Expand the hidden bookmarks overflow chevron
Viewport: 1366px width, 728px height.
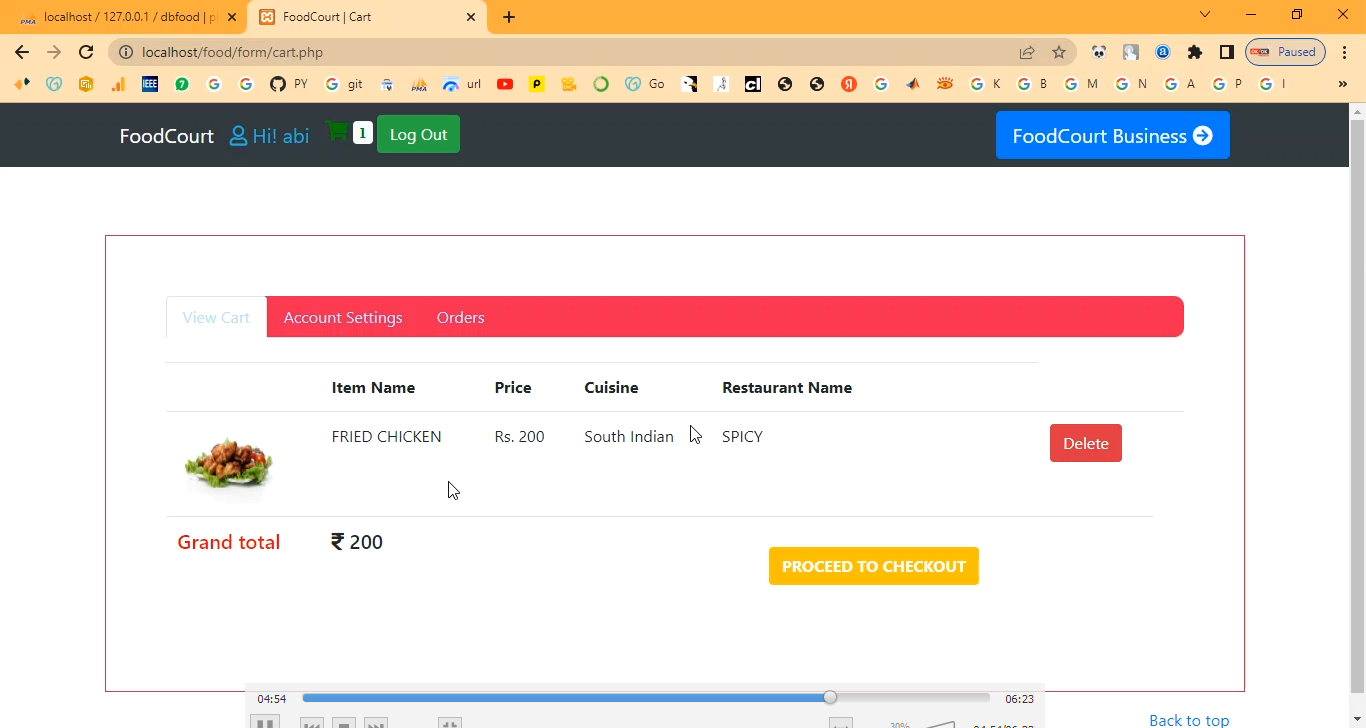click(1342, 84)
